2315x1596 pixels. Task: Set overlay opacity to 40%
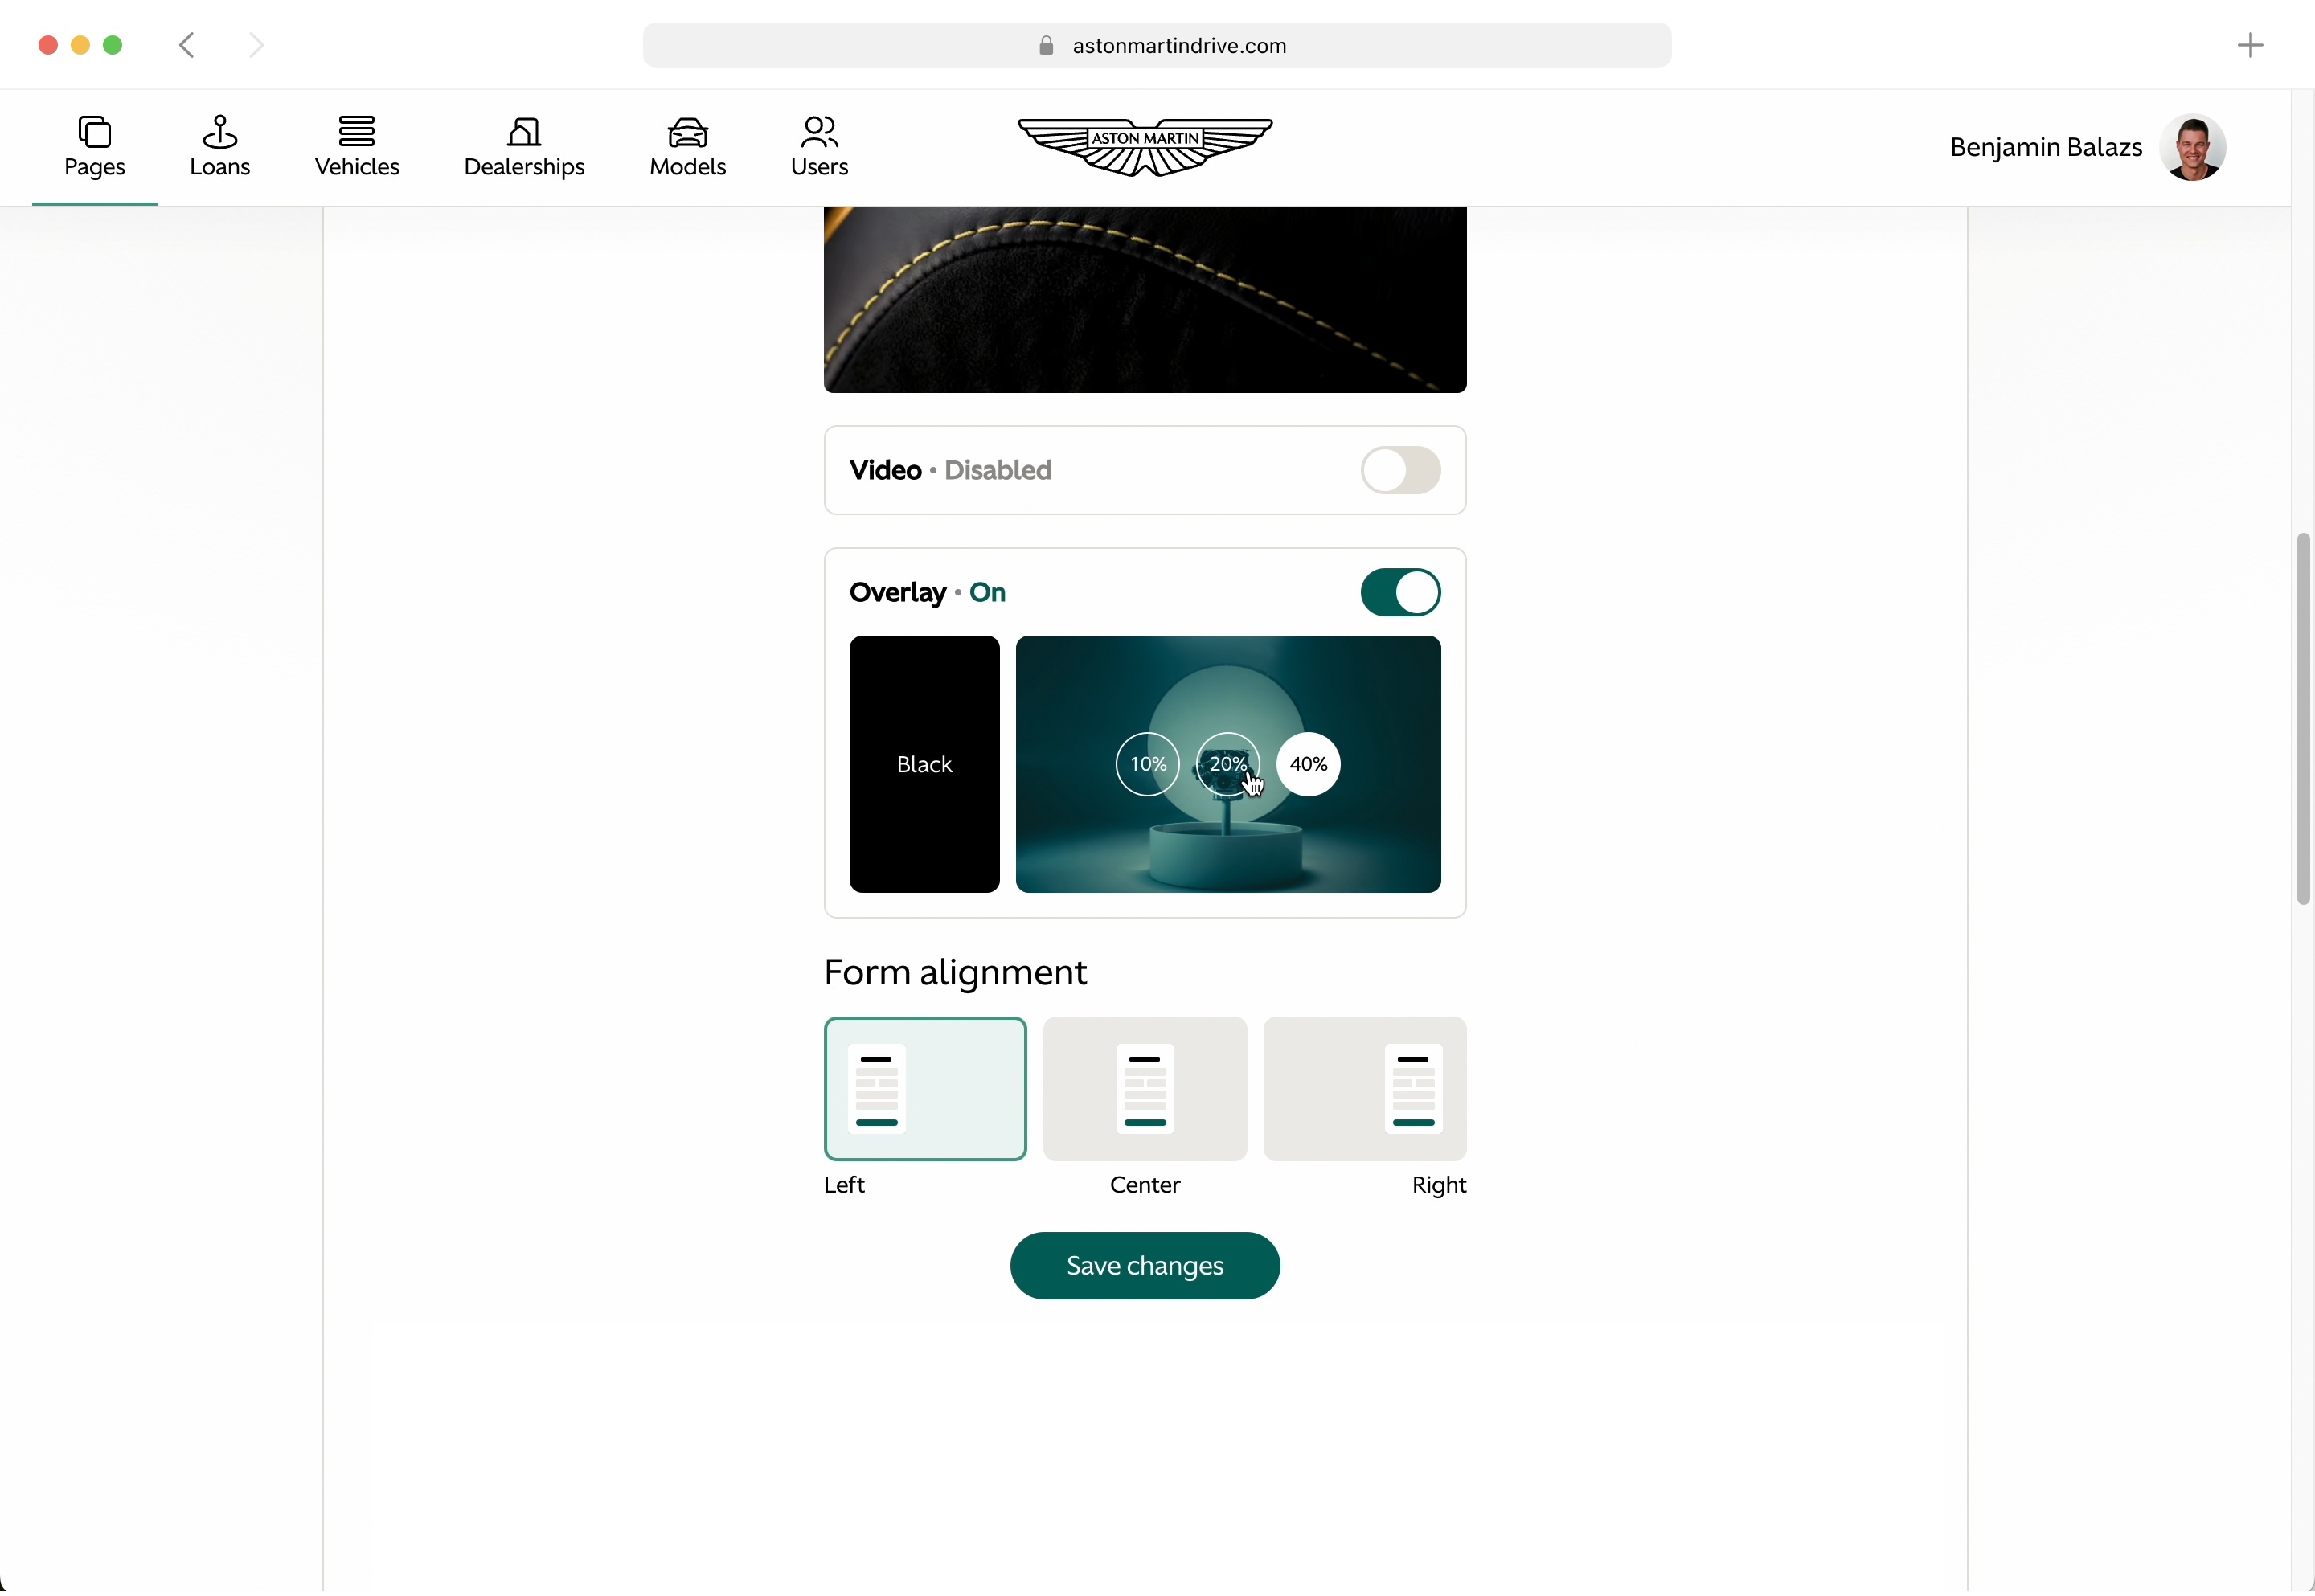pyautogui.click(x=1308, y=765)
